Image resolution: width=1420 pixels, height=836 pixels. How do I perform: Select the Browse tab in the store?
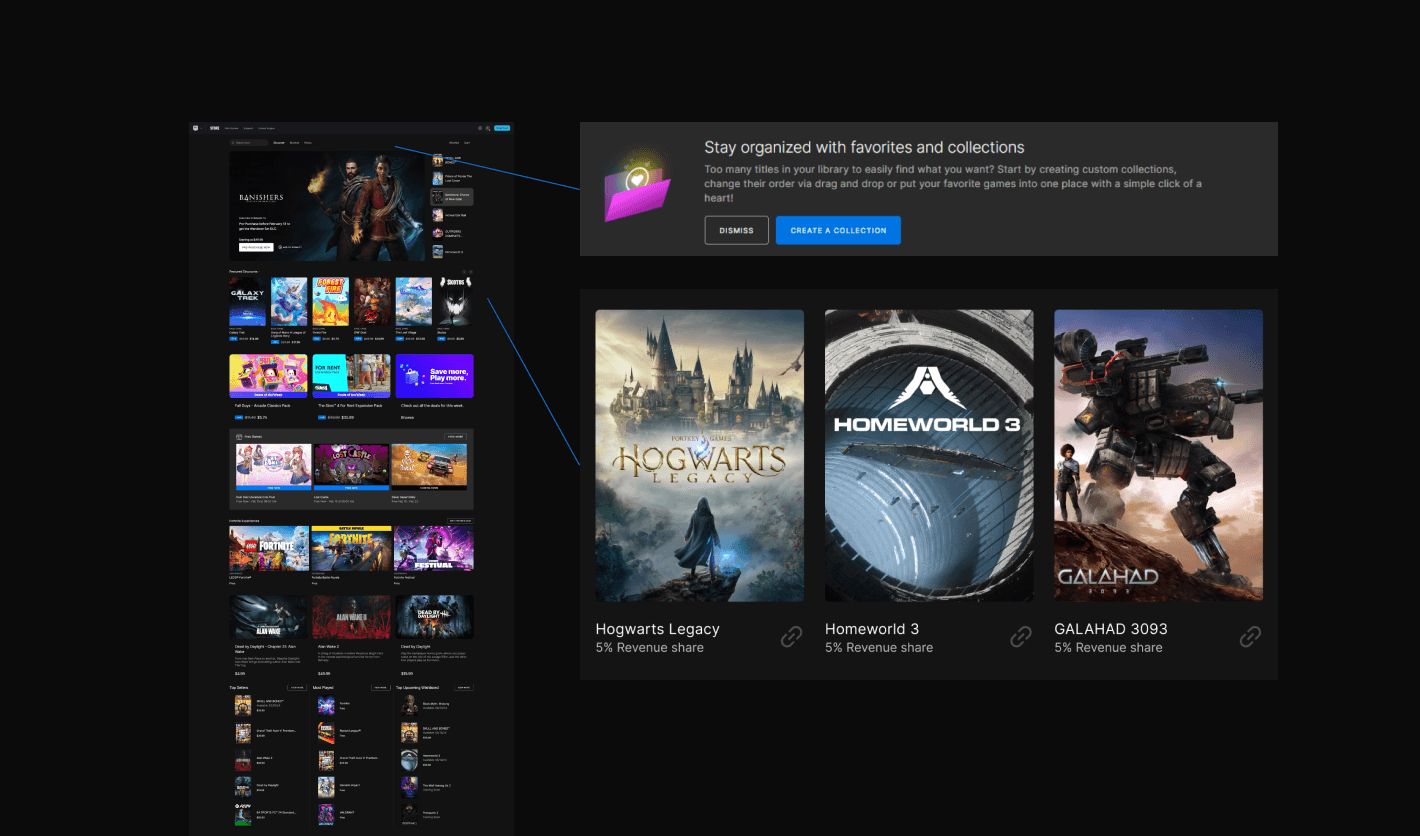click(x=294, y=143)
